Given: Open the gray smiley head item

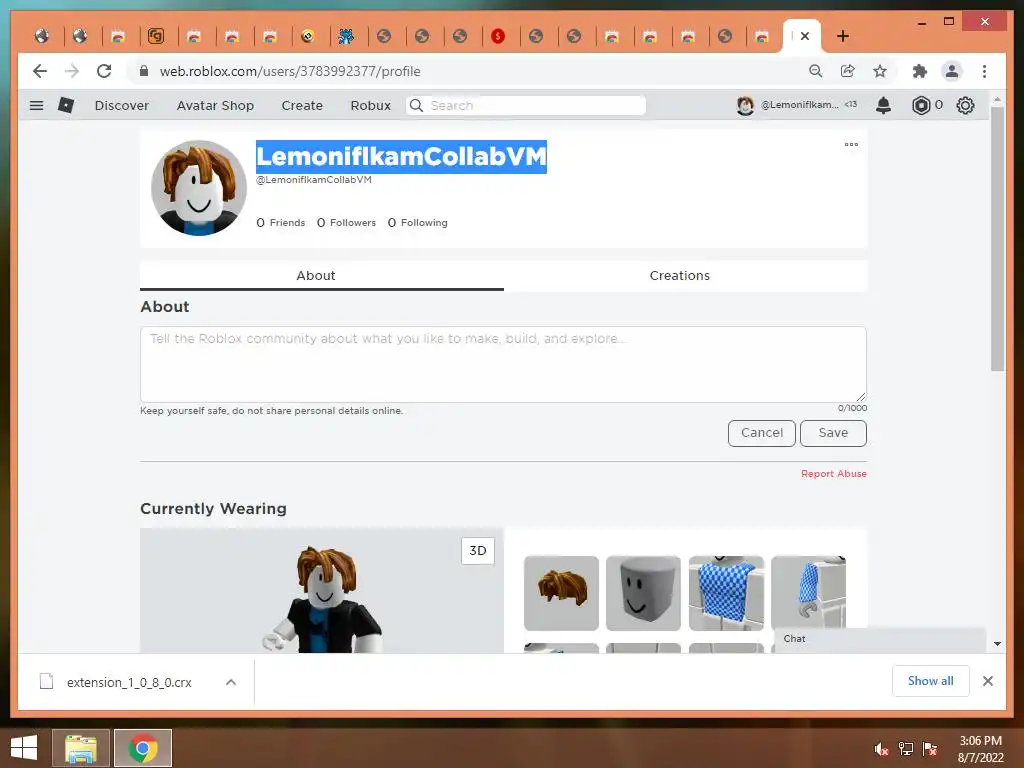Looking at the screenshot, I should pyautogui.click(x=643, y=593).
